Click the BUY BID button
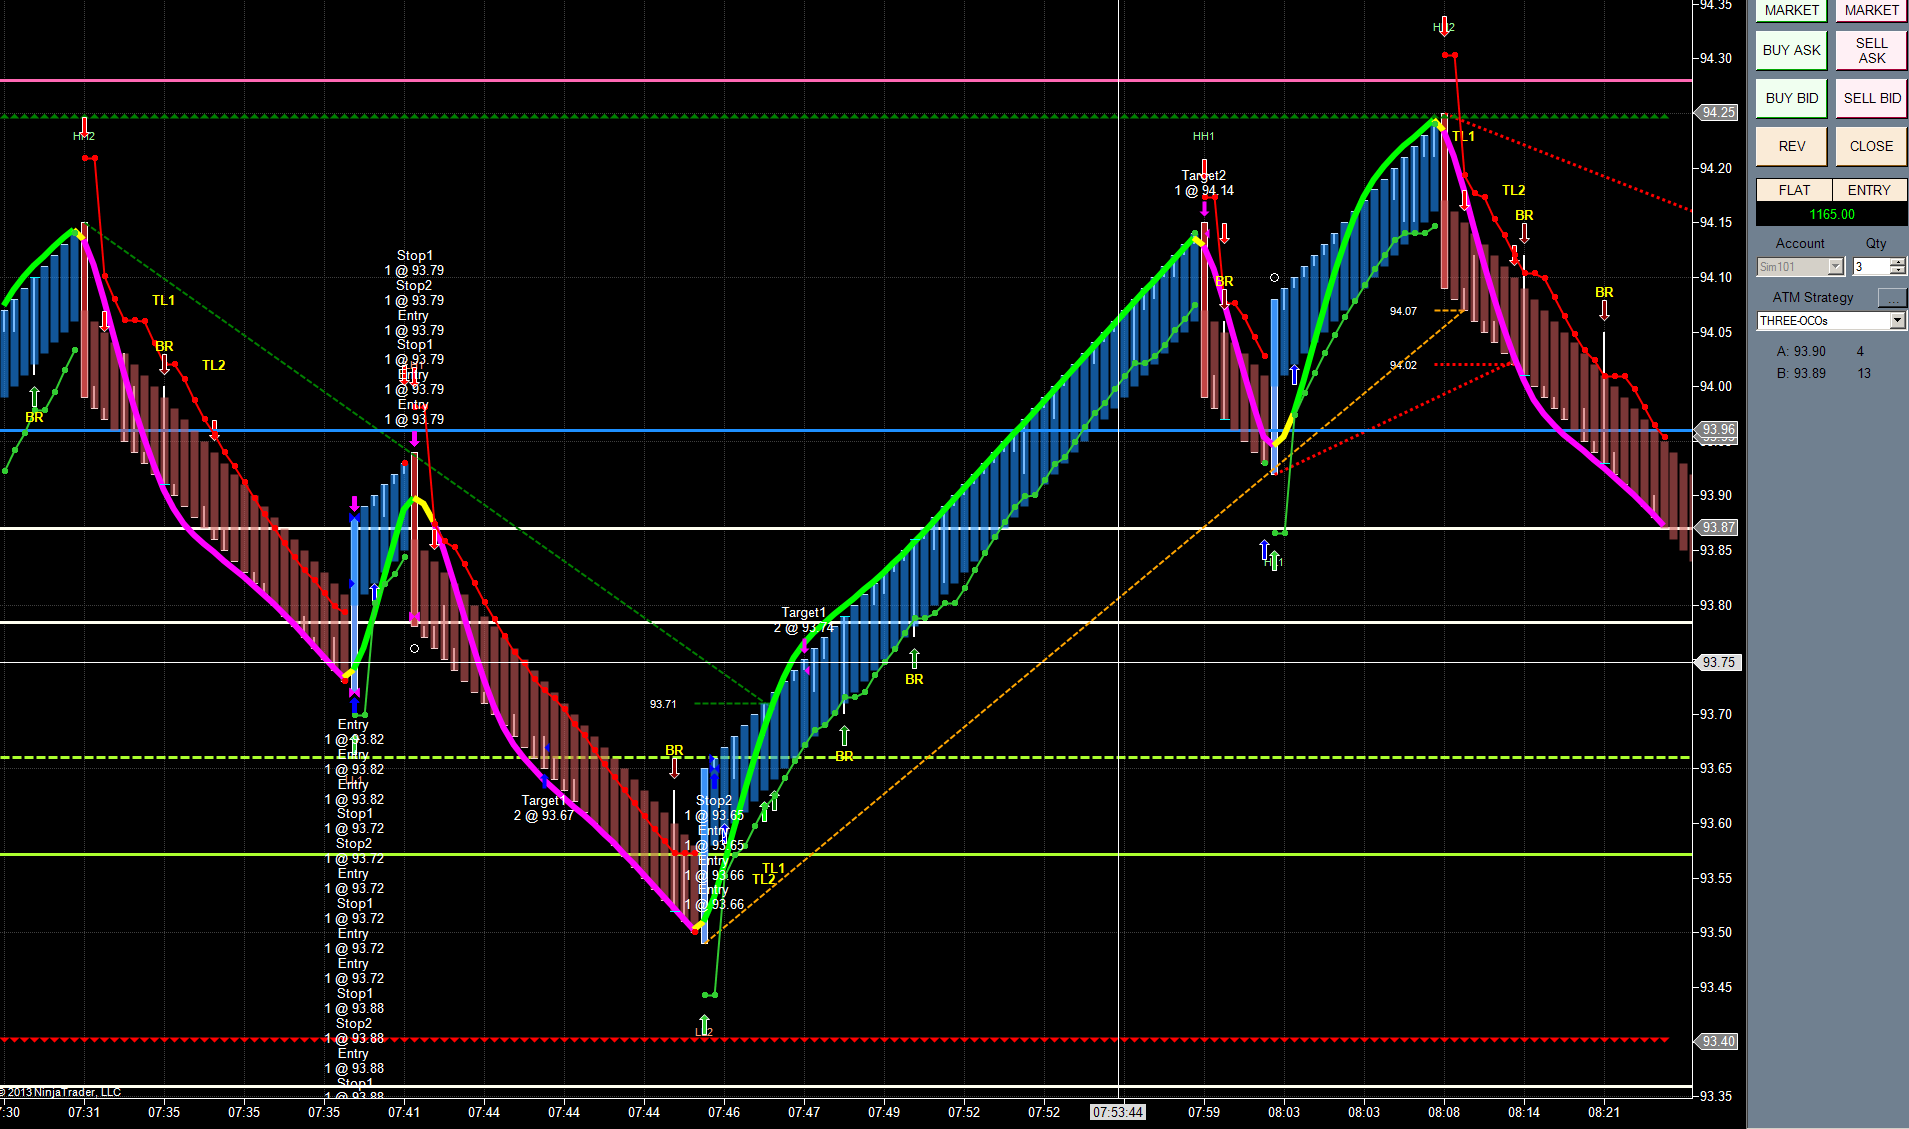This screenshot has width=1909, height=1129. (x=1791, y=98)
